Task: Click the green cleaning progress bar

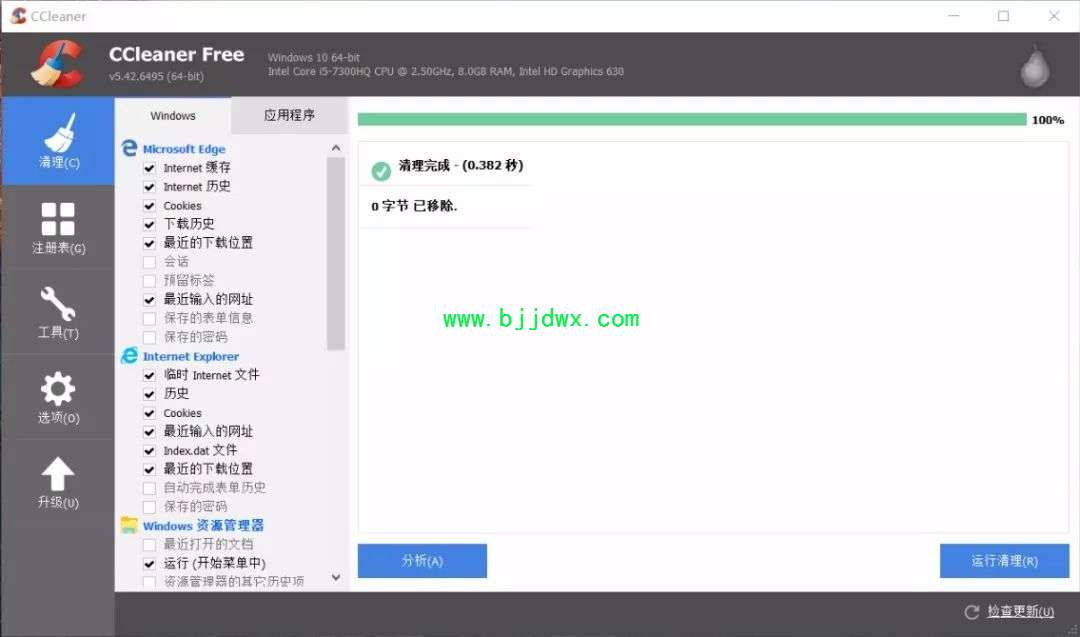Action: (x=692, y=120)
